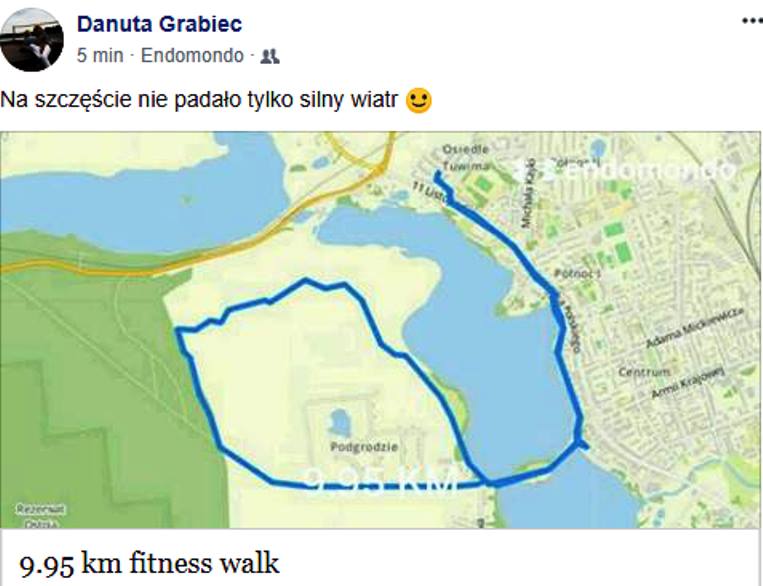The image size is (763, 586).
Task: Click the Adama Mickiewicza street label
Action: coord(694,327)
